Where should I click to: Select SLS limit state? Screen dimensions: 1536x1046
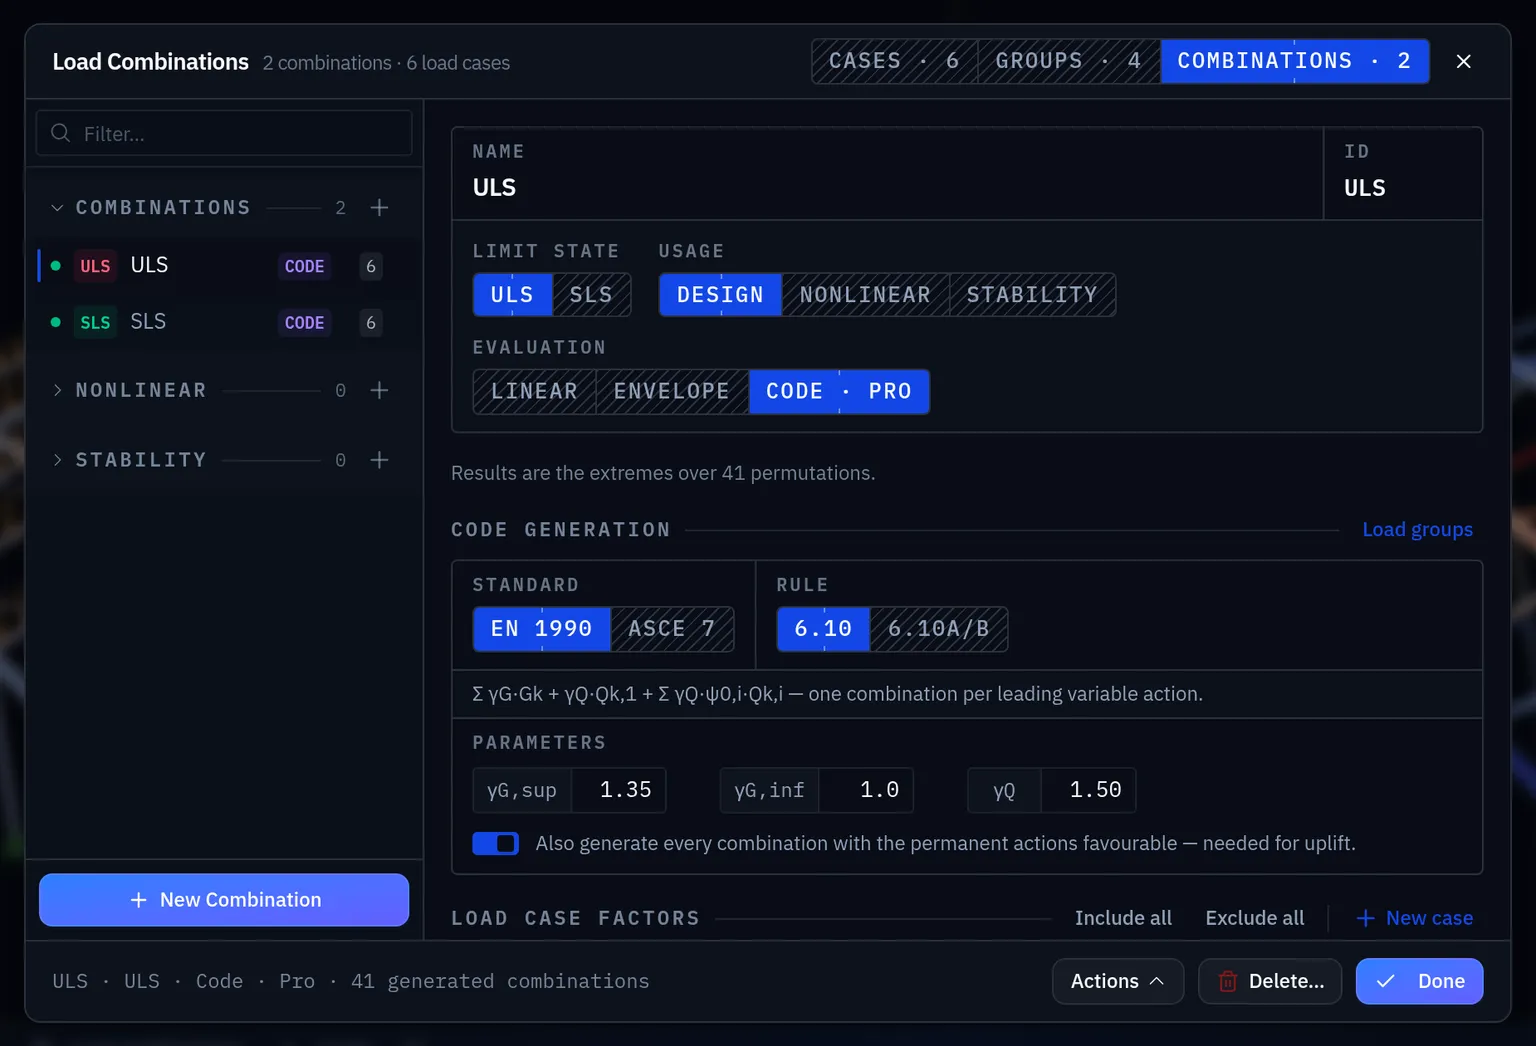click(591, 295)
